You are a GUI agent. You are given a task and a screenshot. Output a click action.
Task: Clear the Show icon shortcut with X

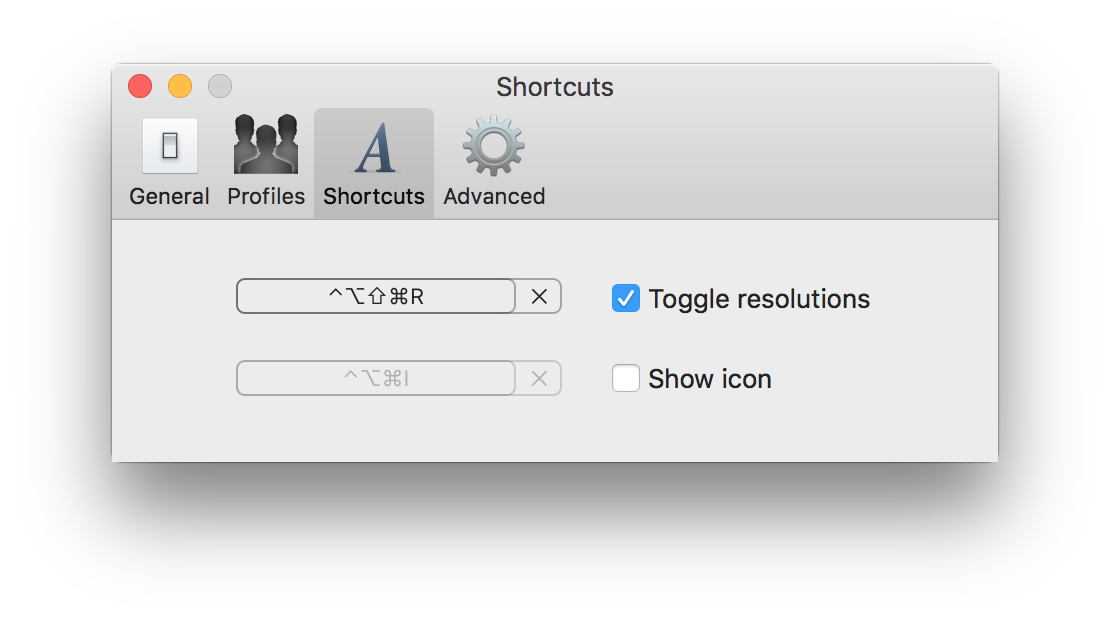click(x=539, y=379)
